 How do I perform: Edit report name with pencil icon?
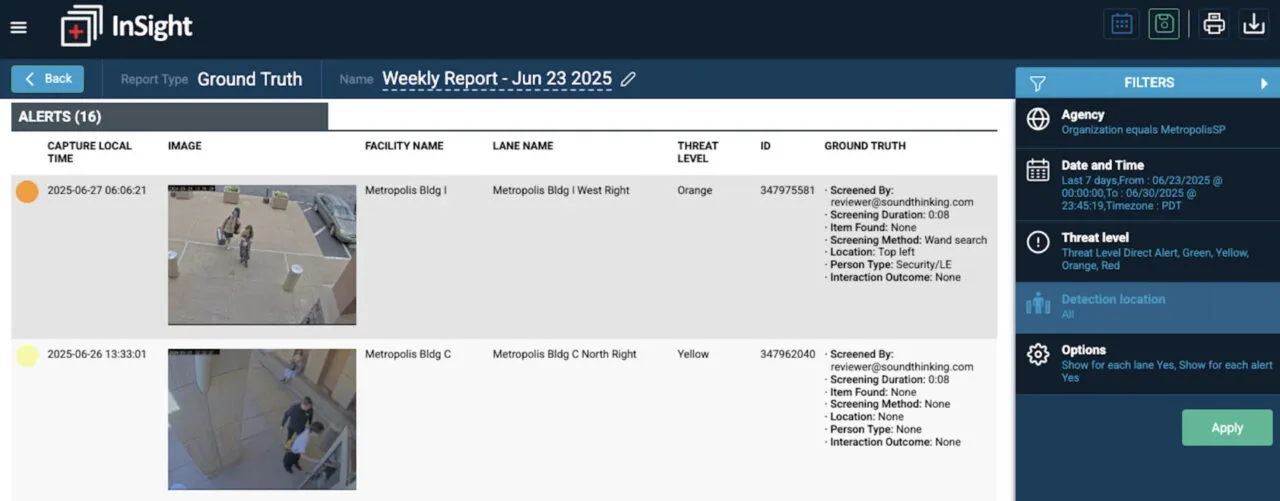pos(628,79)
